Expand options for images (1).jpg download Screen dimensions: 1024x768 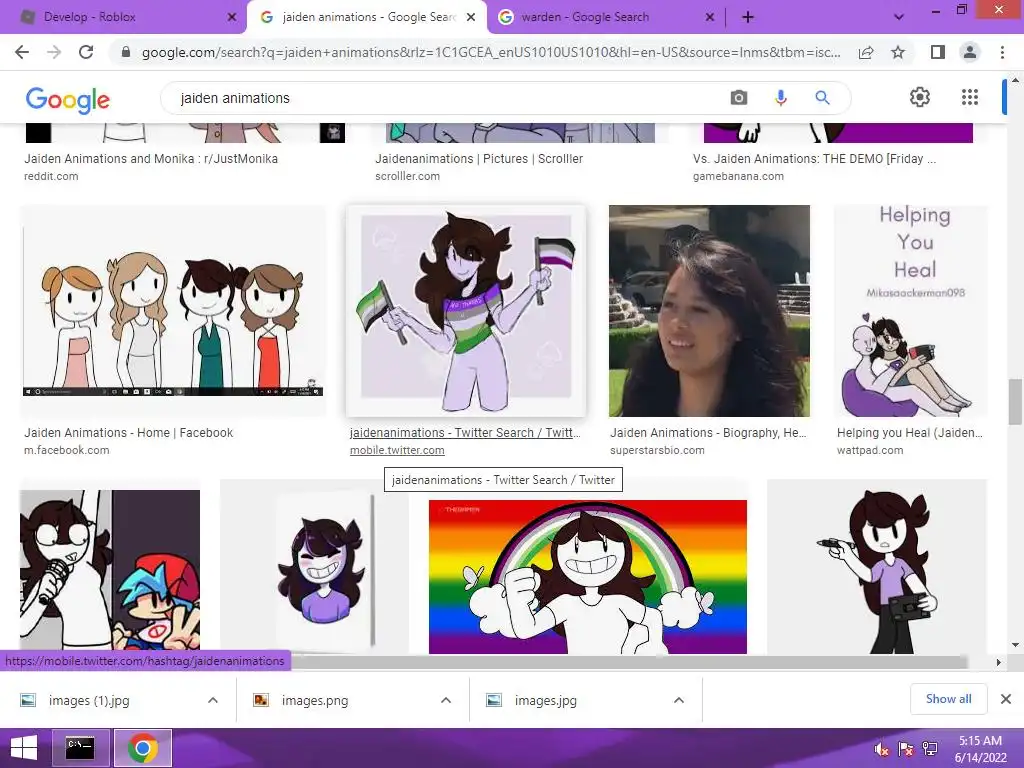[213, 700]
